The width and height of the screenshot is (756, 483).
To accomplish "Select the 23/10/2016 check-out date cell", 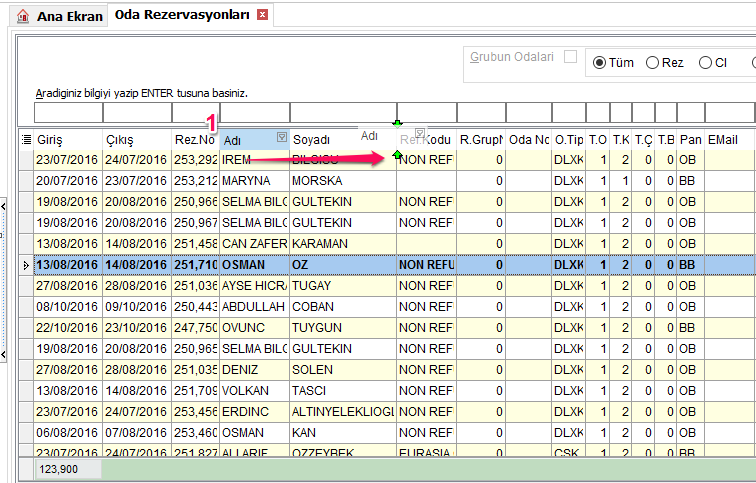I will coord(137,328).
